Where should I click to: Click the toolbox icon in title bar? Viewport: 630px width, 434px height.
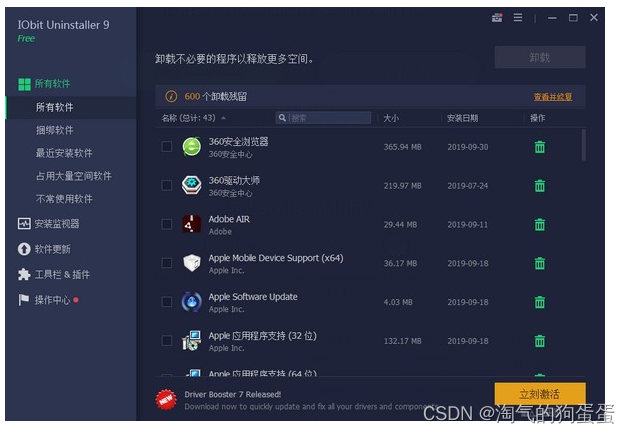(497, 18)
